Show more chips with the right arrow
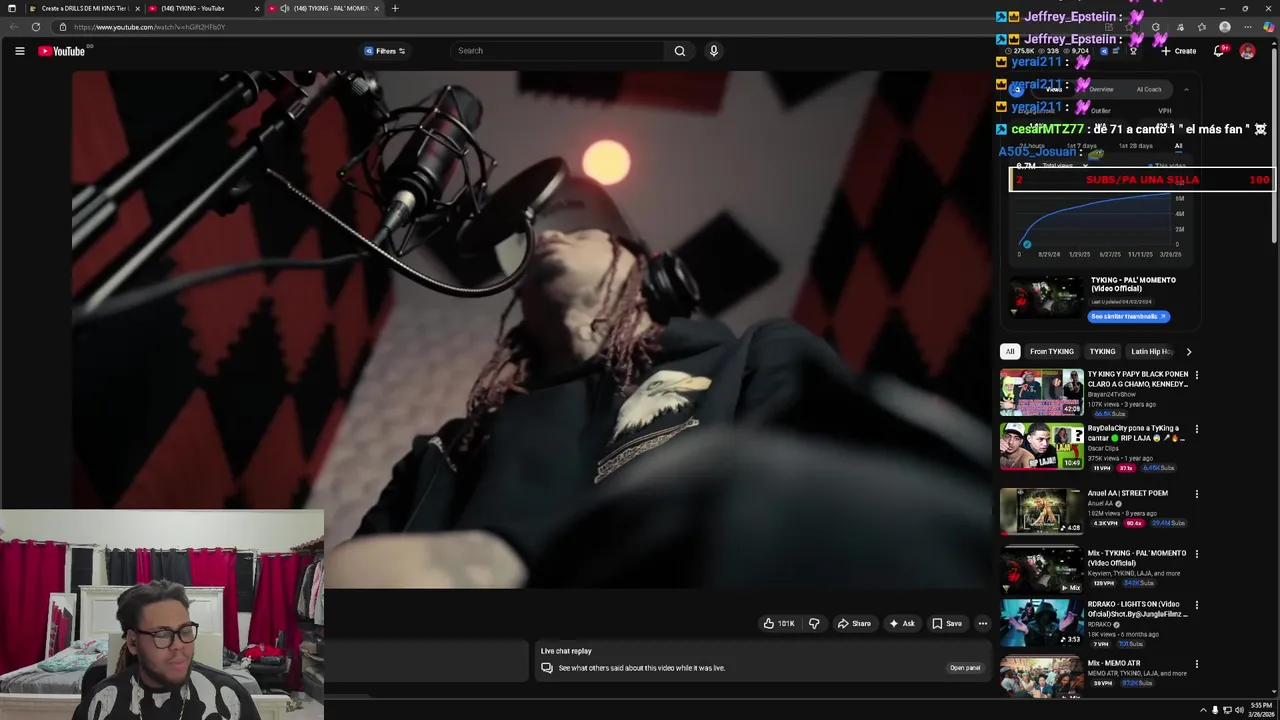Image resolution: width=1280 pixels, height=720 pixels. click(1188, 351)
